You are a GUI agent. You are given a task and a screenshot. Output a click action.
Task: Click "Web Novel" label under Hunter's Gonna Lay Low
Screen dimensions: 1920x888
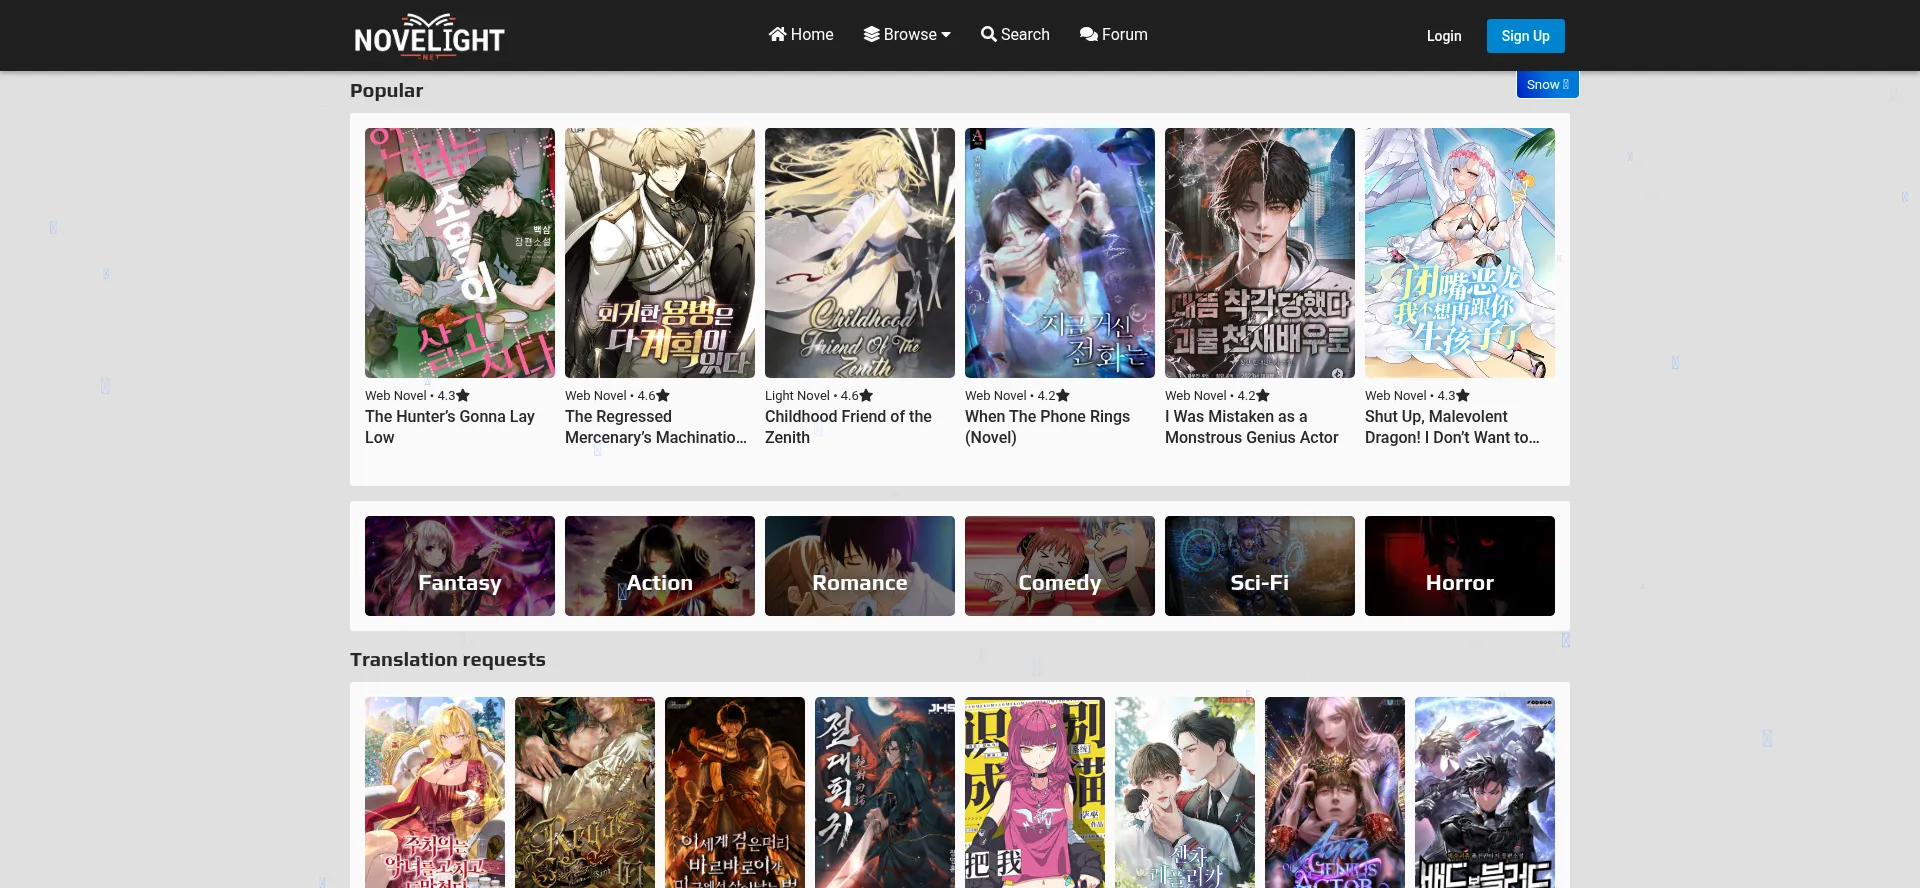[x=396, y=396]
